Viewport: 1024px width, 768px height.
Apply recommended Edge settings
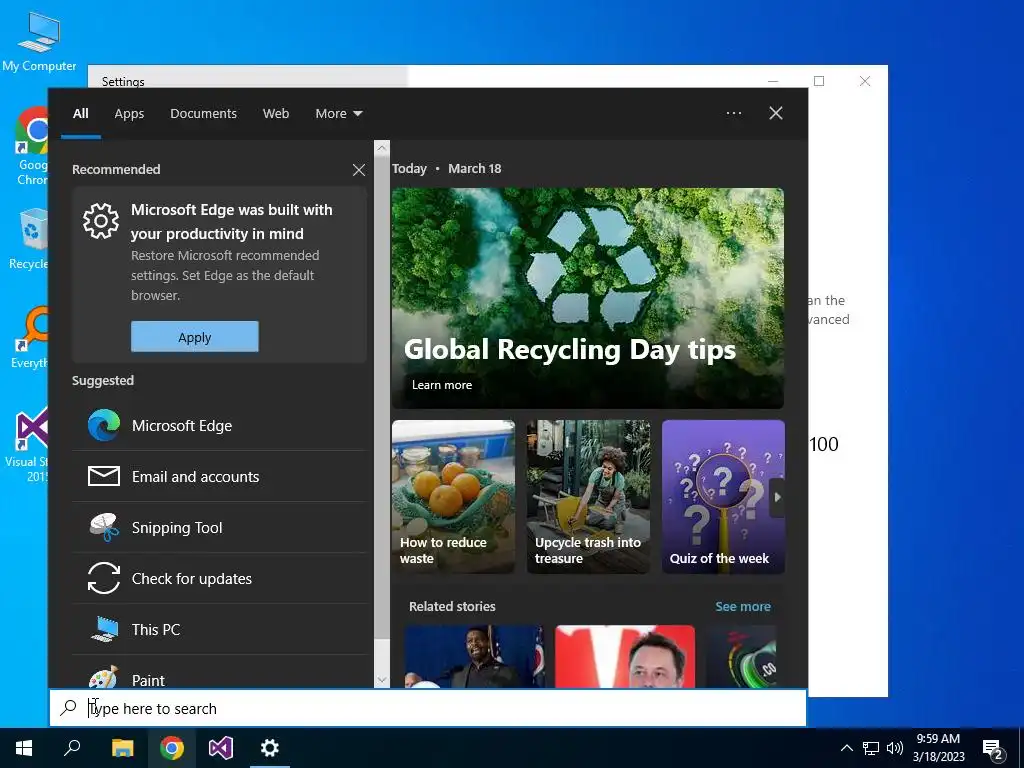[x=195, y=337]
